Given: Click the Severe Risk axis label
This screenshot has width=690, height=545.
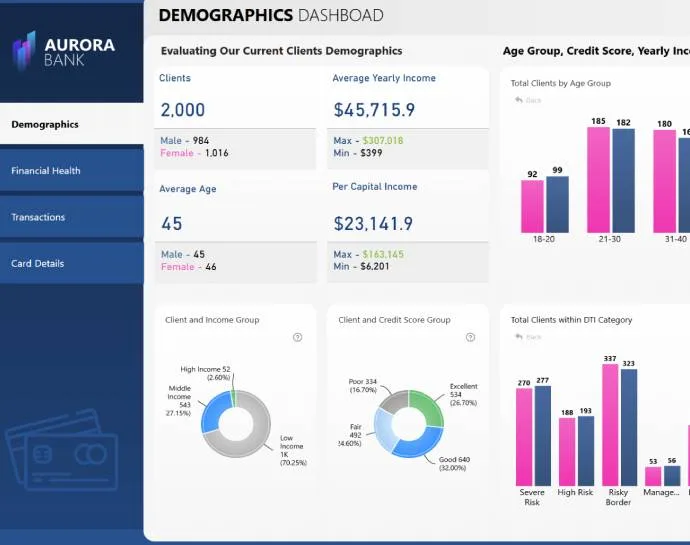Looking at the screenshot, I should (532, 497).
